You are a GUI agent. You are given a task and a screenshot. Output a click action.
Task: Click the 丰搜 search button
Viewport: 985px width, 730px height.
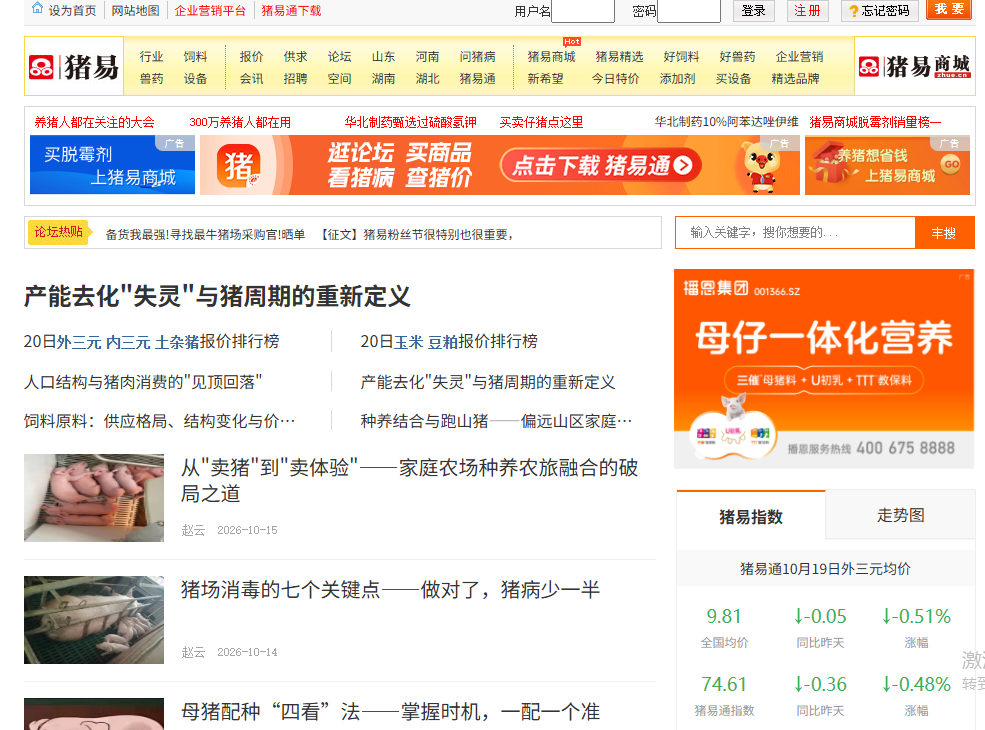click(x=944, y=233)
